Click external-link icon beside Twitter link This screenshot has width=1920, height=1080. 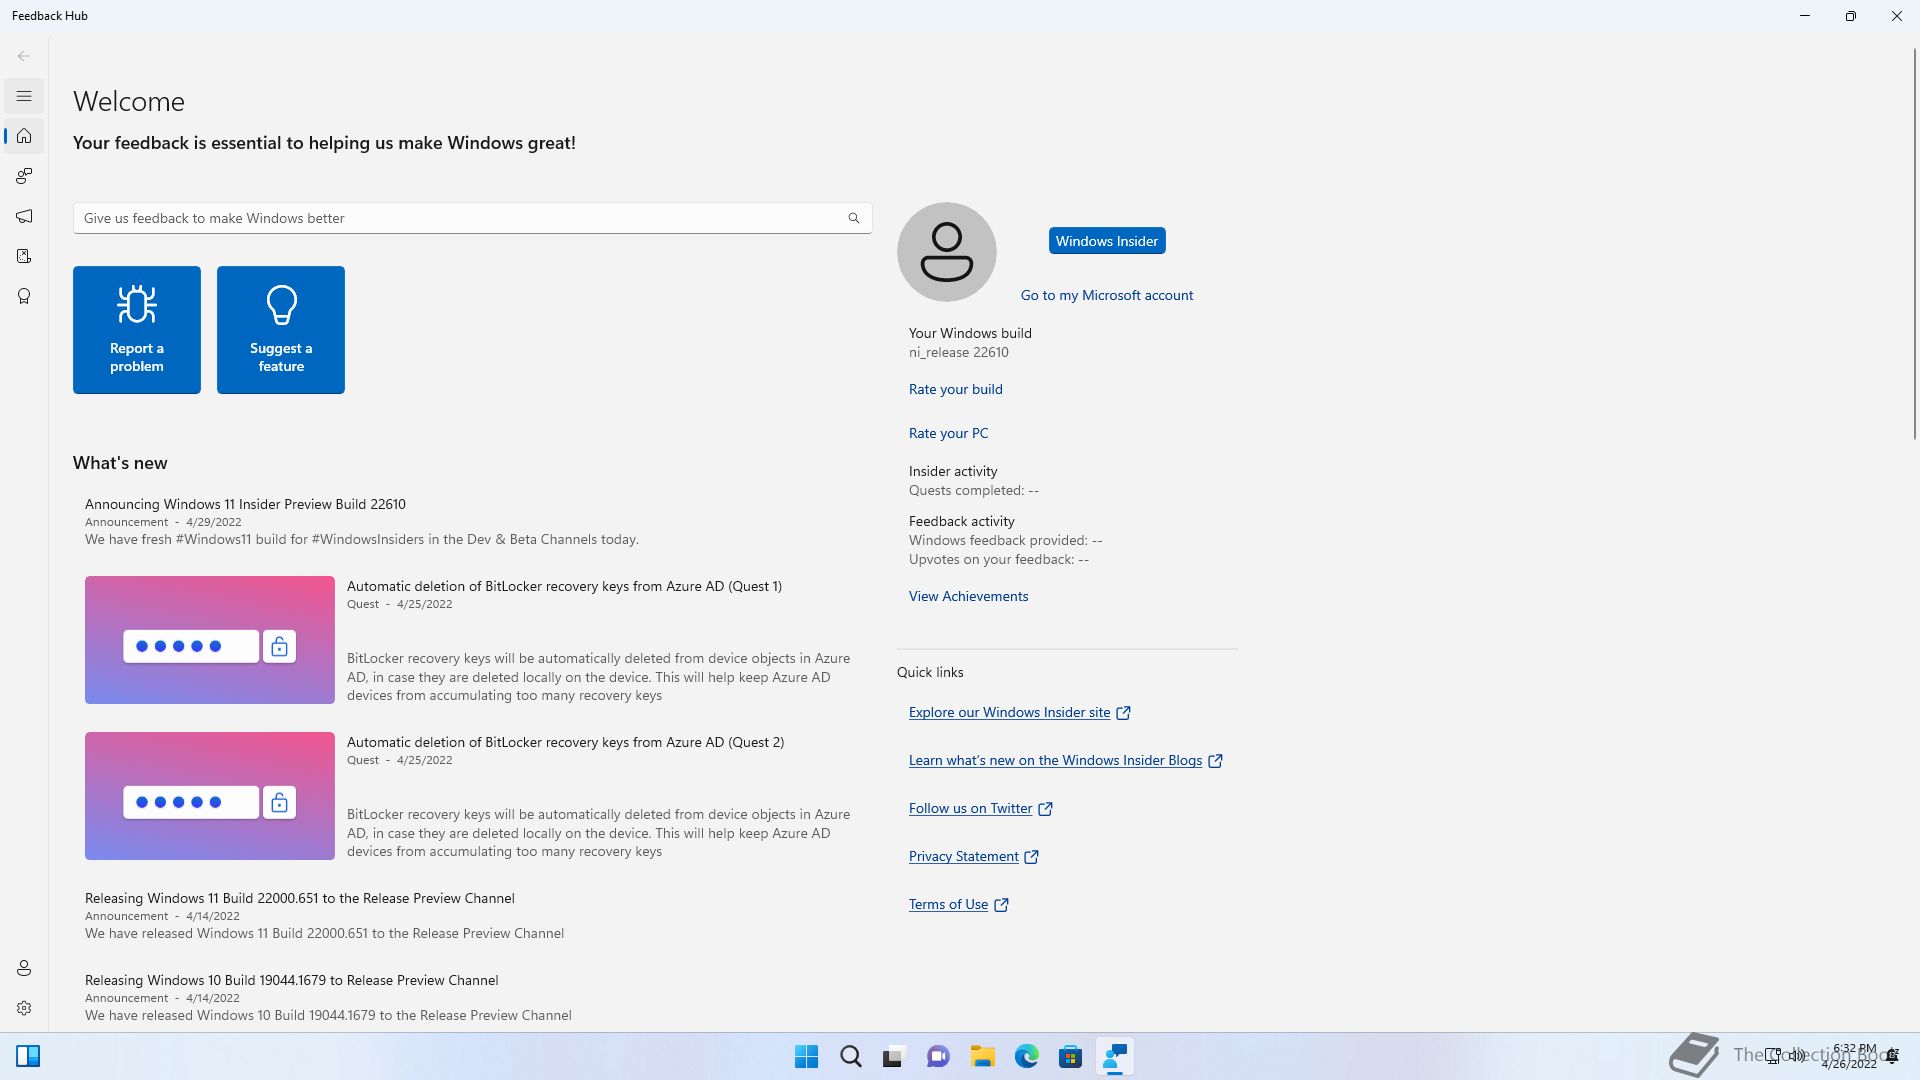pyautogui.click(x=1045, y=809)
